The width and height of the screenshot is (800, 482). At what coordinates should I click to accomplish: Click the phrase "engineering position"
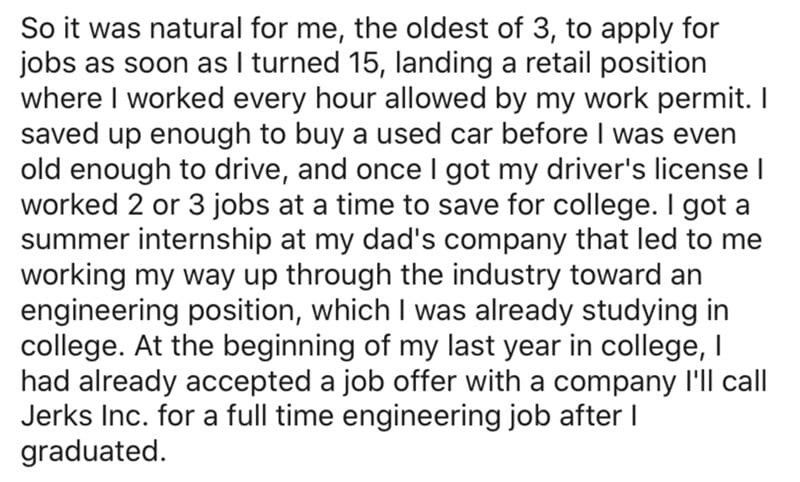(160, 312)
